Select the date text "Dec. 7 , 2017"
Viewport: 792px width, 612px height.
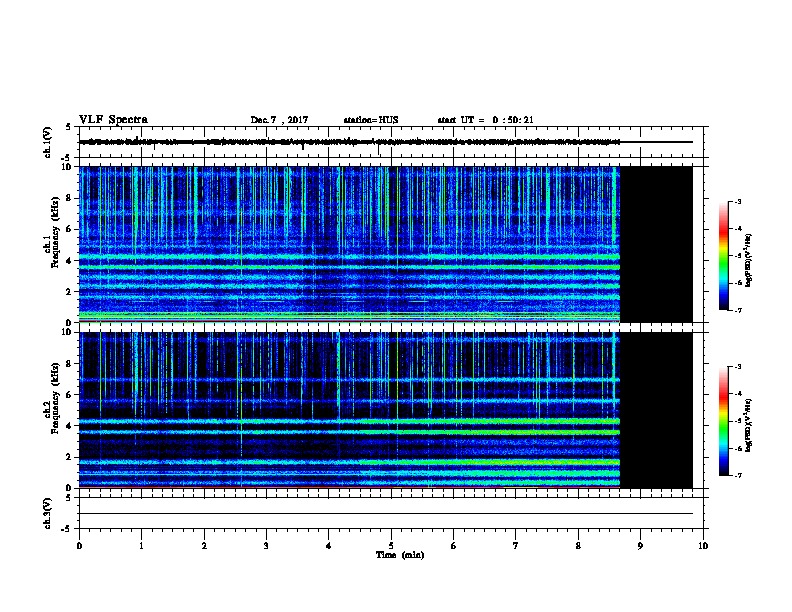click(x=279, y=120)
